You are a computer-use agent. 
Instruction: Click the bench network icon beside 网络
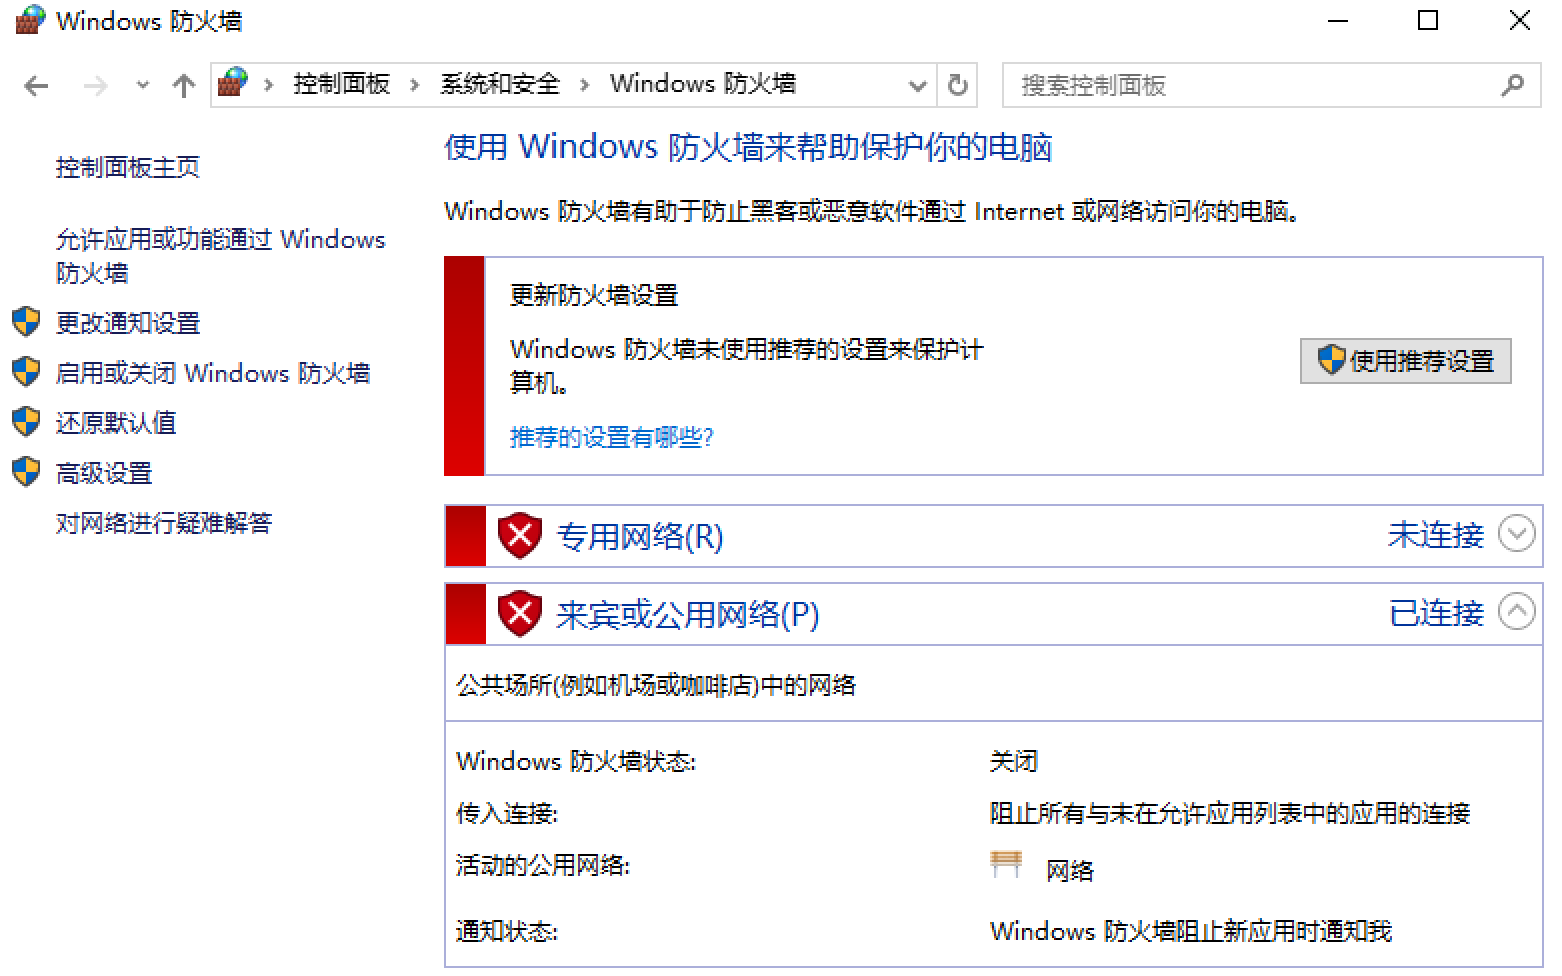click(x=1006, y=865)
